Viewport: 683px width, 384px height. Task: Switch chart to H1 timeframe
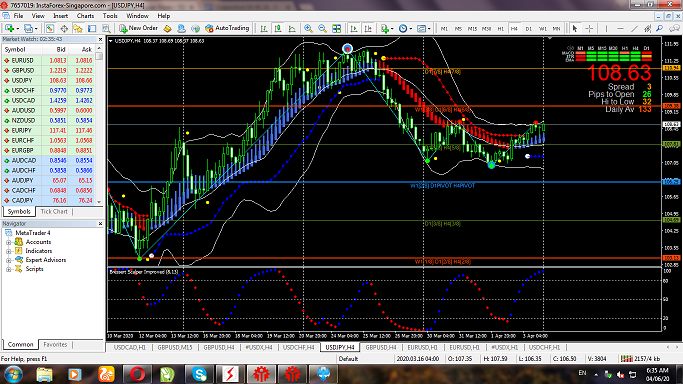[500, 28]
